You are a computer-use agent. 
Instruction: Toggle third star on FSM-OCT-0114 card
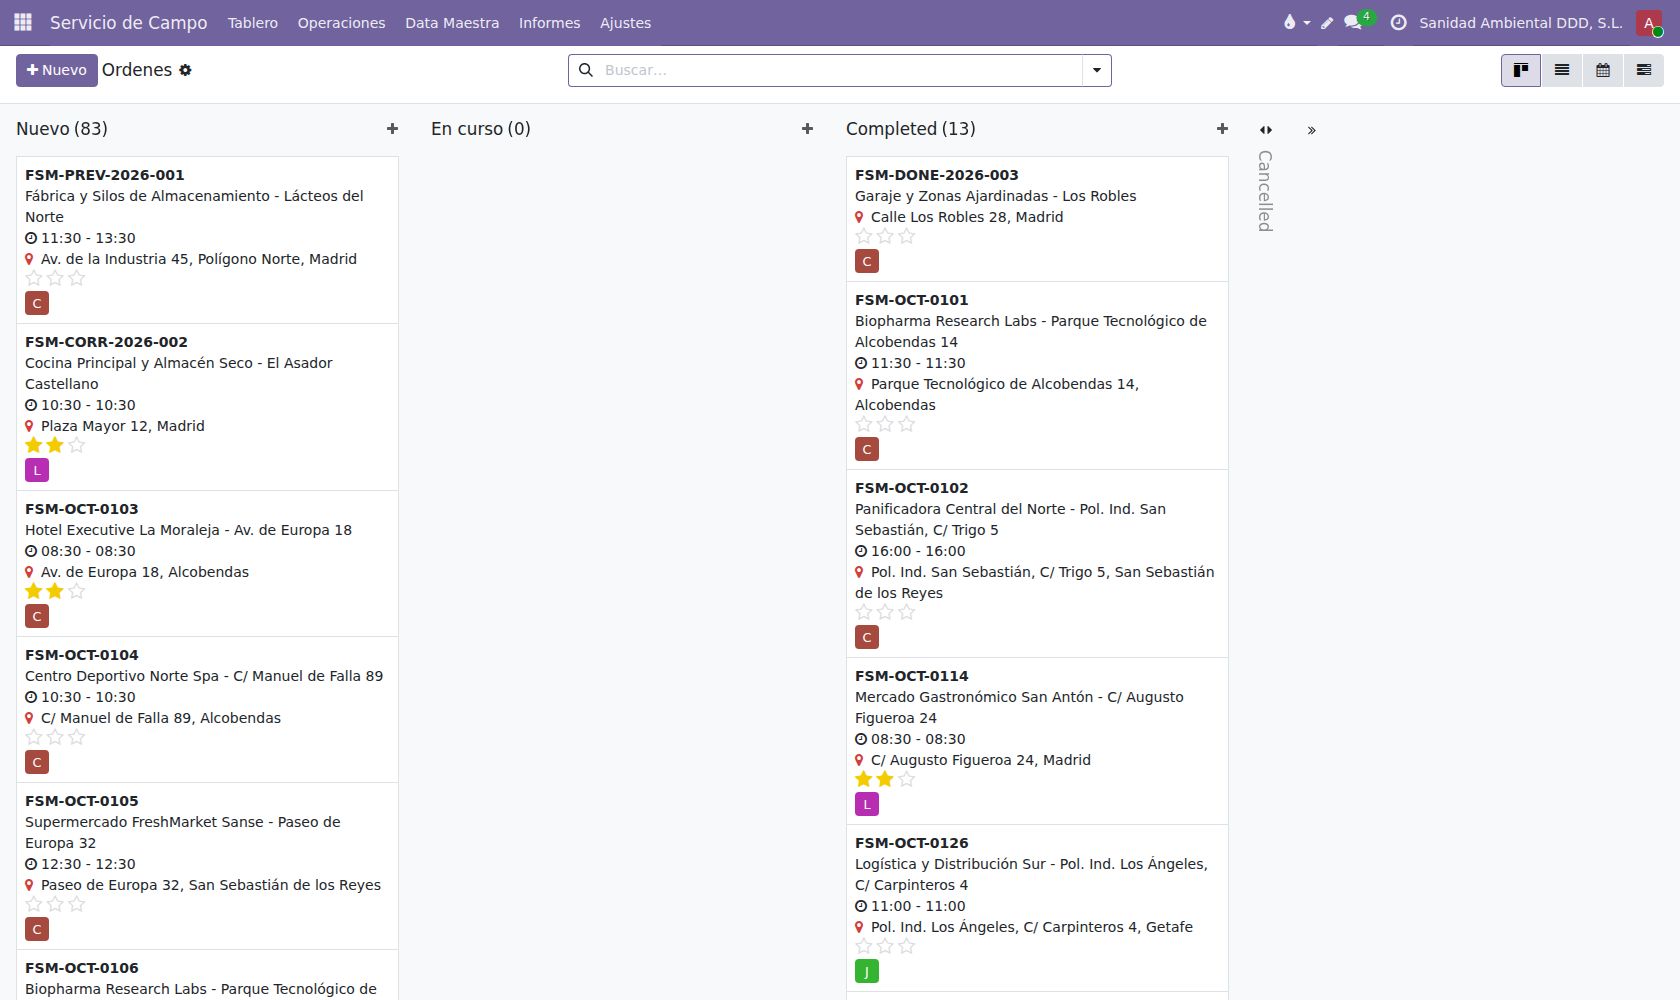[x=907, y=779]
